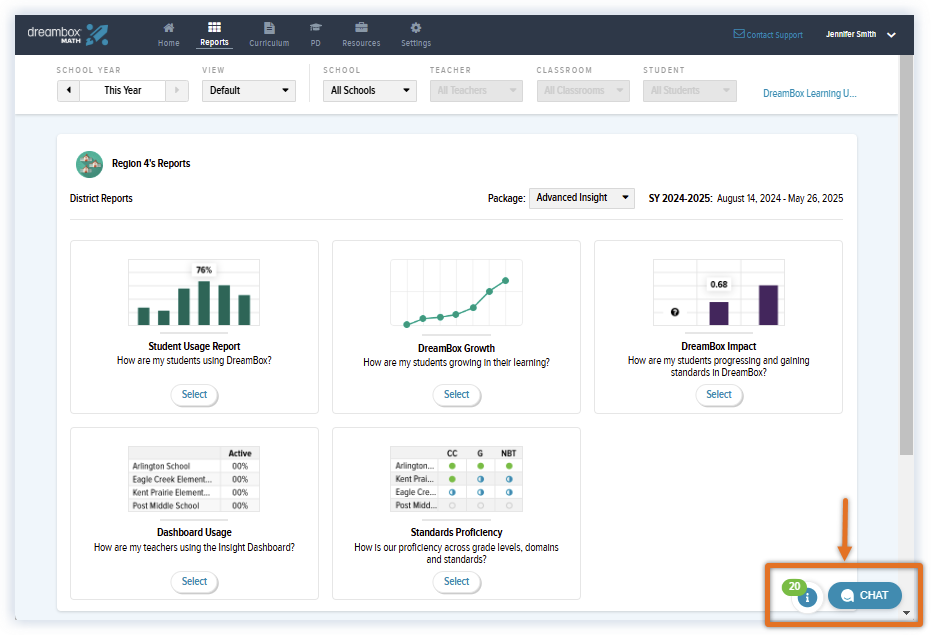Go to previous school year arrow
The width and height of the screenshot is (934, 635).
point(69,91)
